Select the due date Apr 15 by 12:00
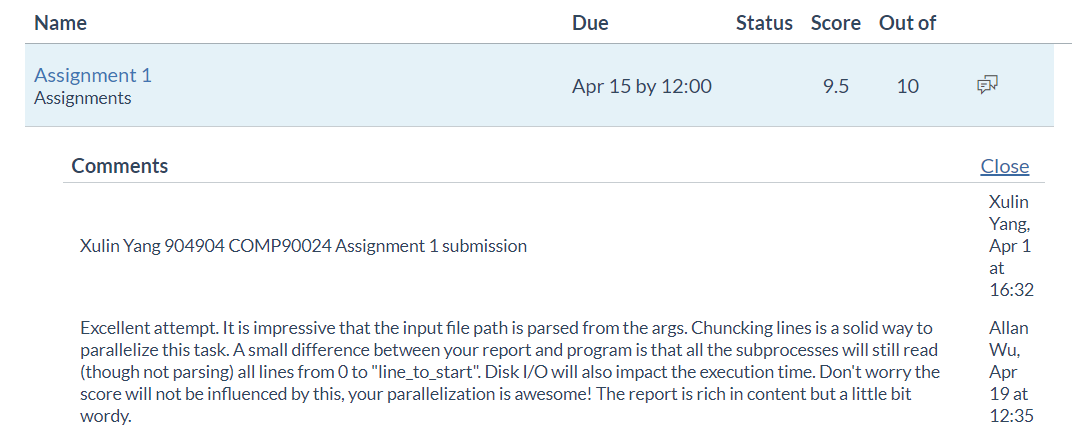The width and height of the screenshot is (1089, 448). click(x=642, y=86)
